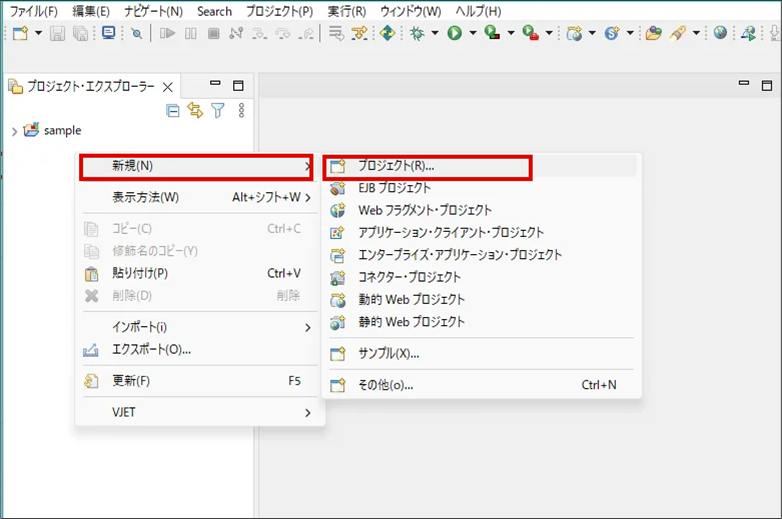Open the Project Explorer view menu (three dots)
The height and width of the screenshot is (519, 782).
pyautogui.click(x=241, y=111)
